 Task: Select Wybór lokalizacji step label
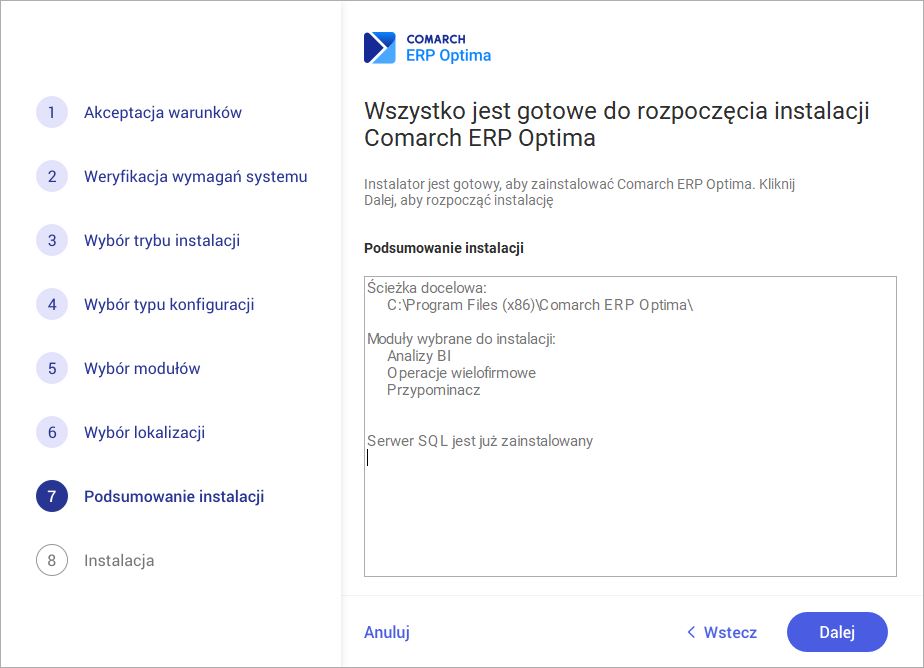pos(144,432)
